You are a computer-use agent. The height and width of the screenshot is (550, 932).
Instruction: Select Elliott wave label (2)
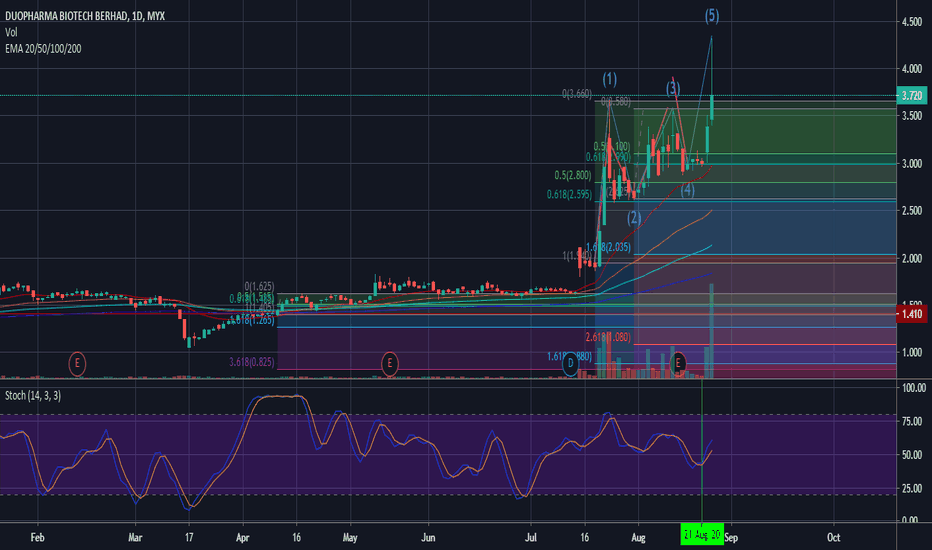(634, 217)
